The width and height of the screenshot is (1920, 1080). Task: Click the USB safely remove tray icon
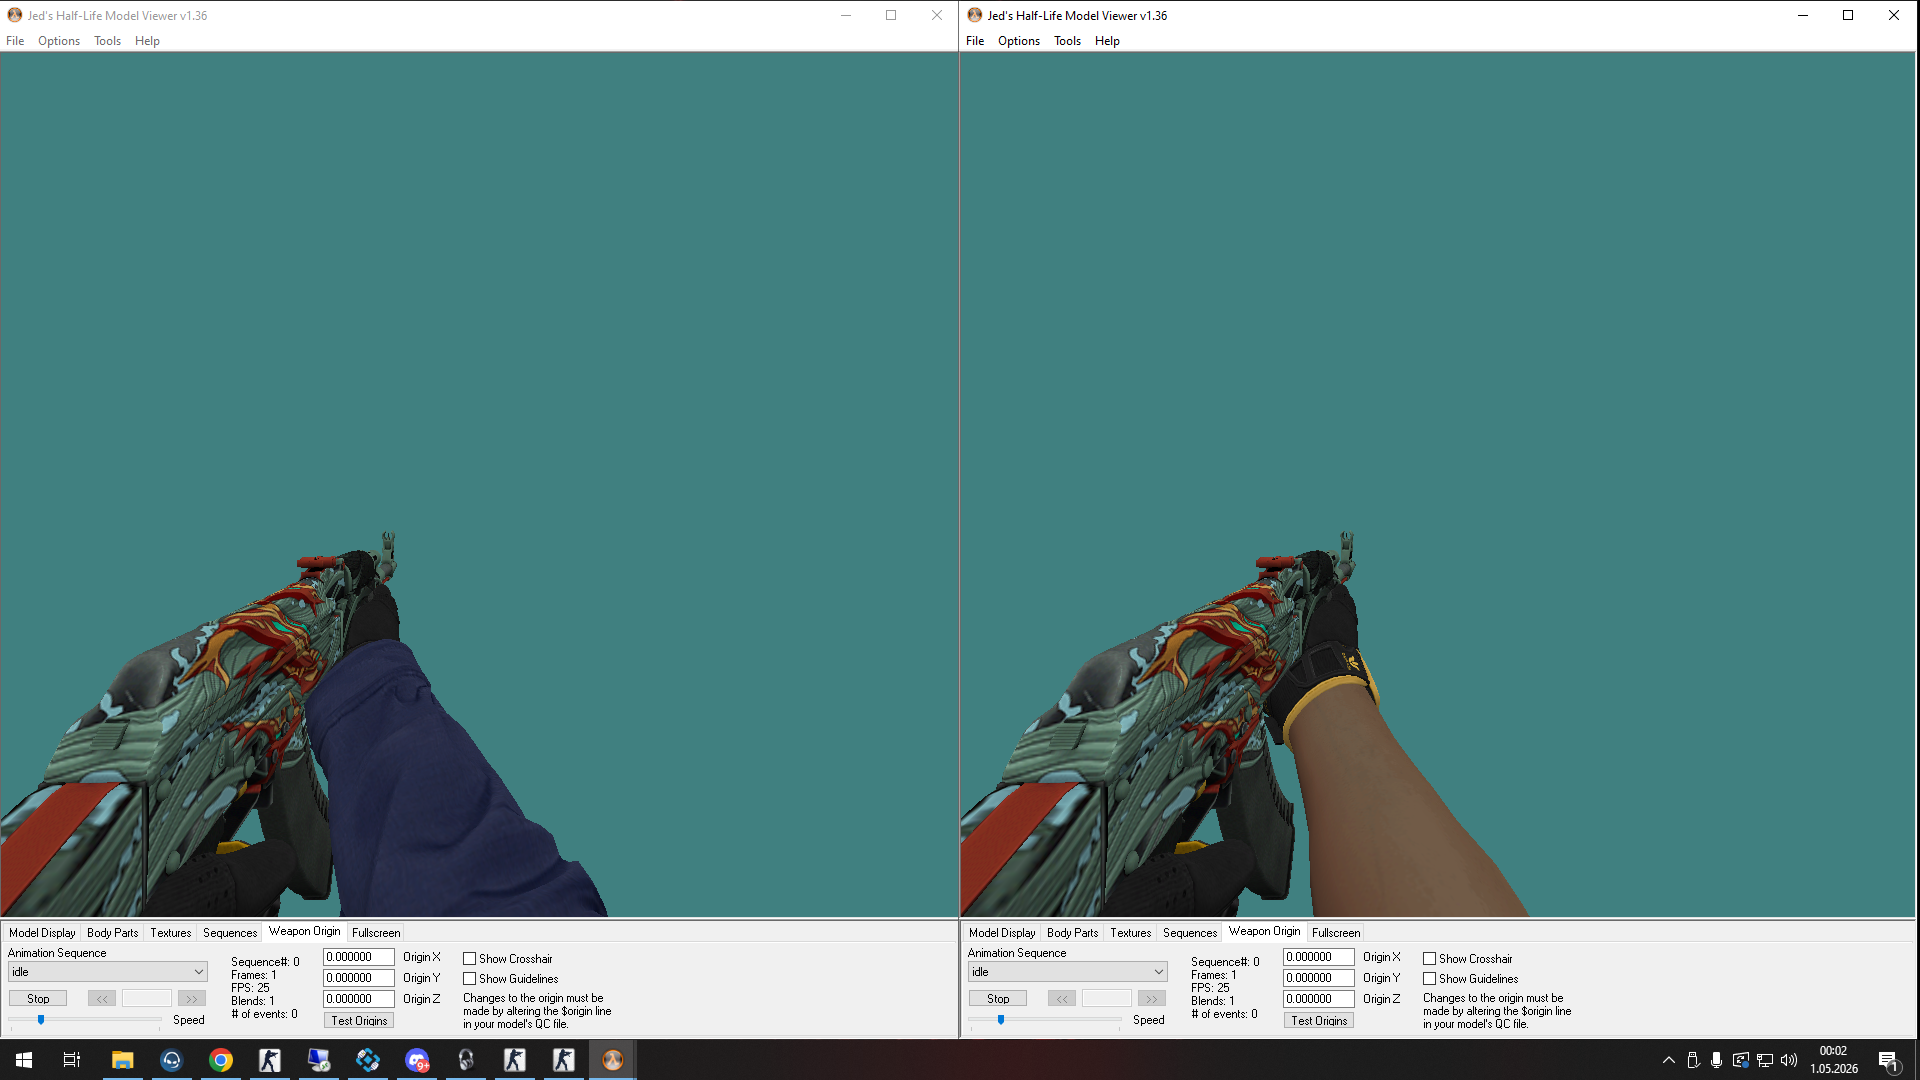tap(1693, 1060)
